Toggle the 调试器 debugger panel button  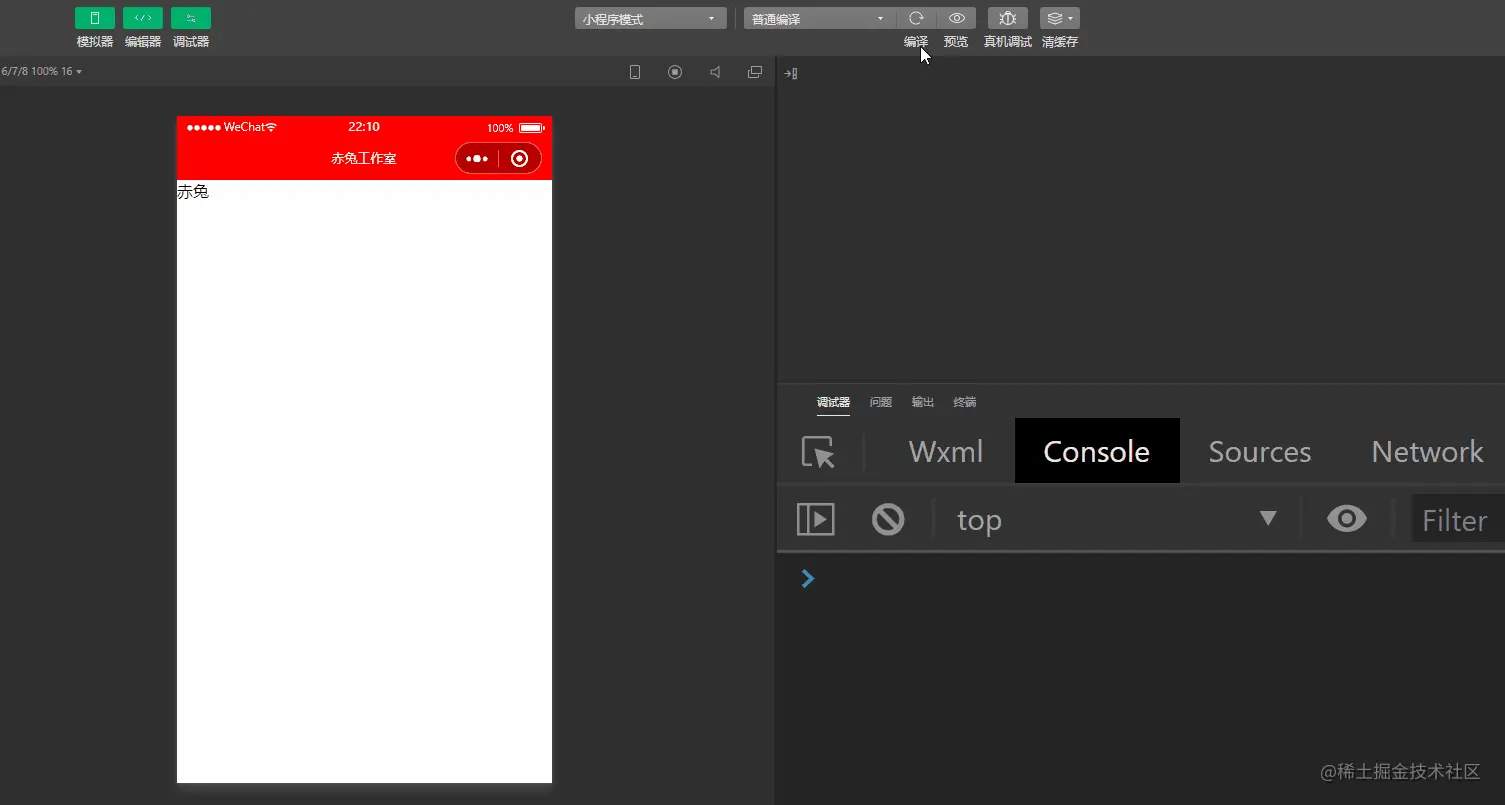(191, 18)
